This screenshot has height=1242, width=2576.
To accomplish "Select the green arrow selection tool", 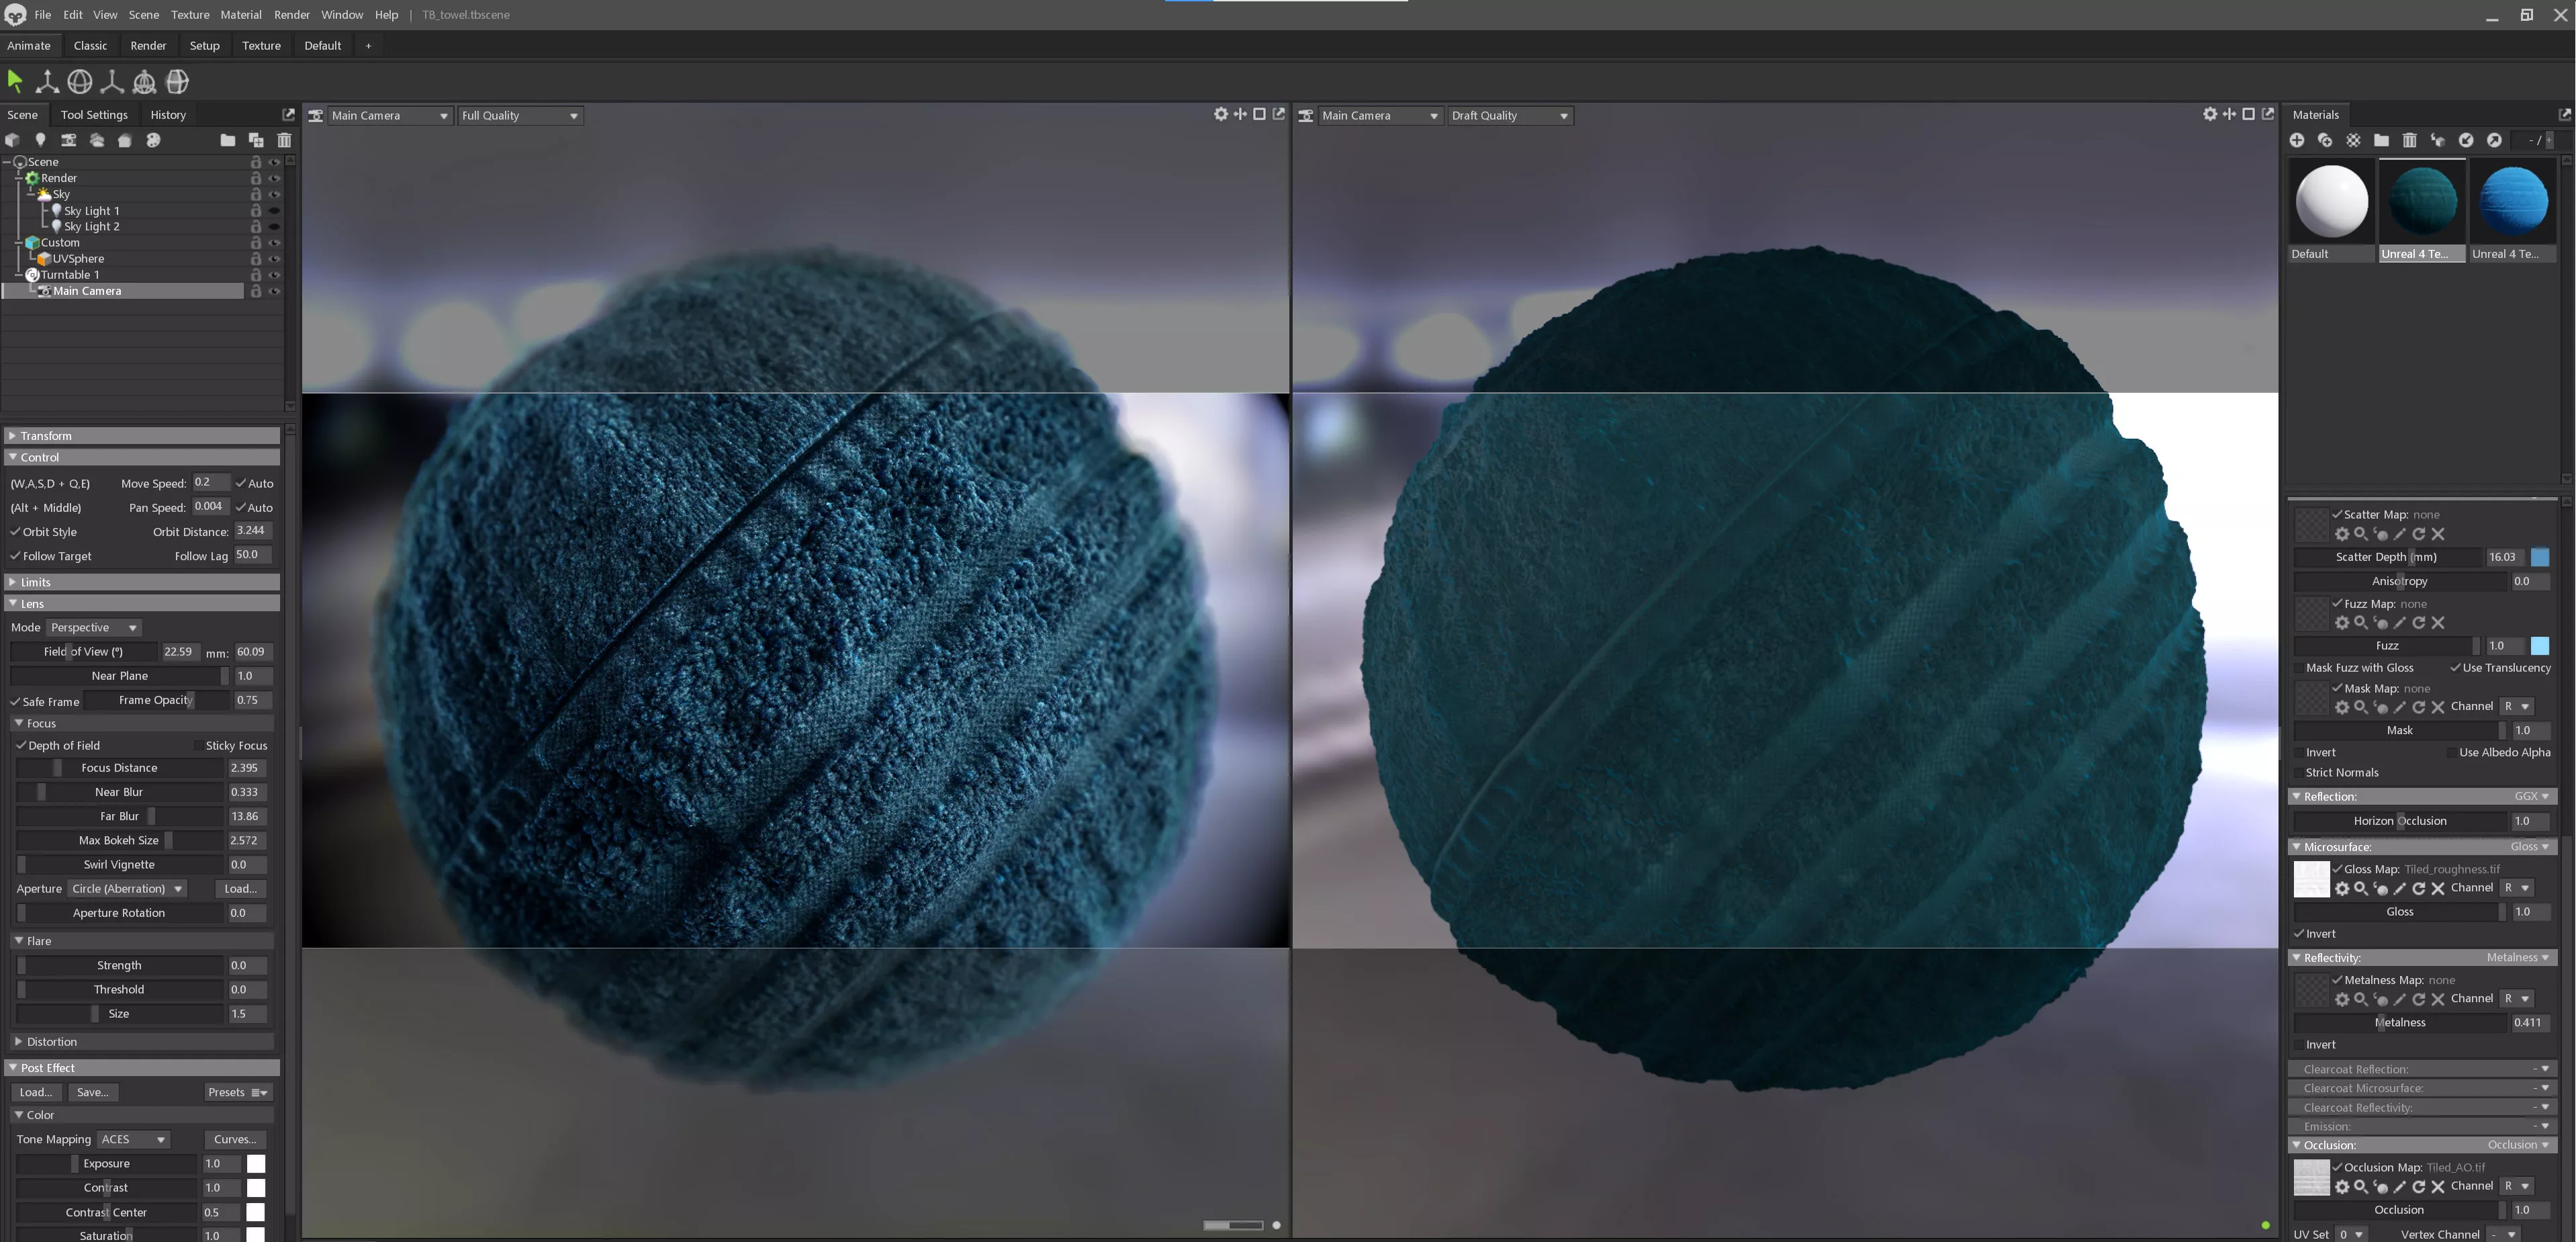I will 15,81.
